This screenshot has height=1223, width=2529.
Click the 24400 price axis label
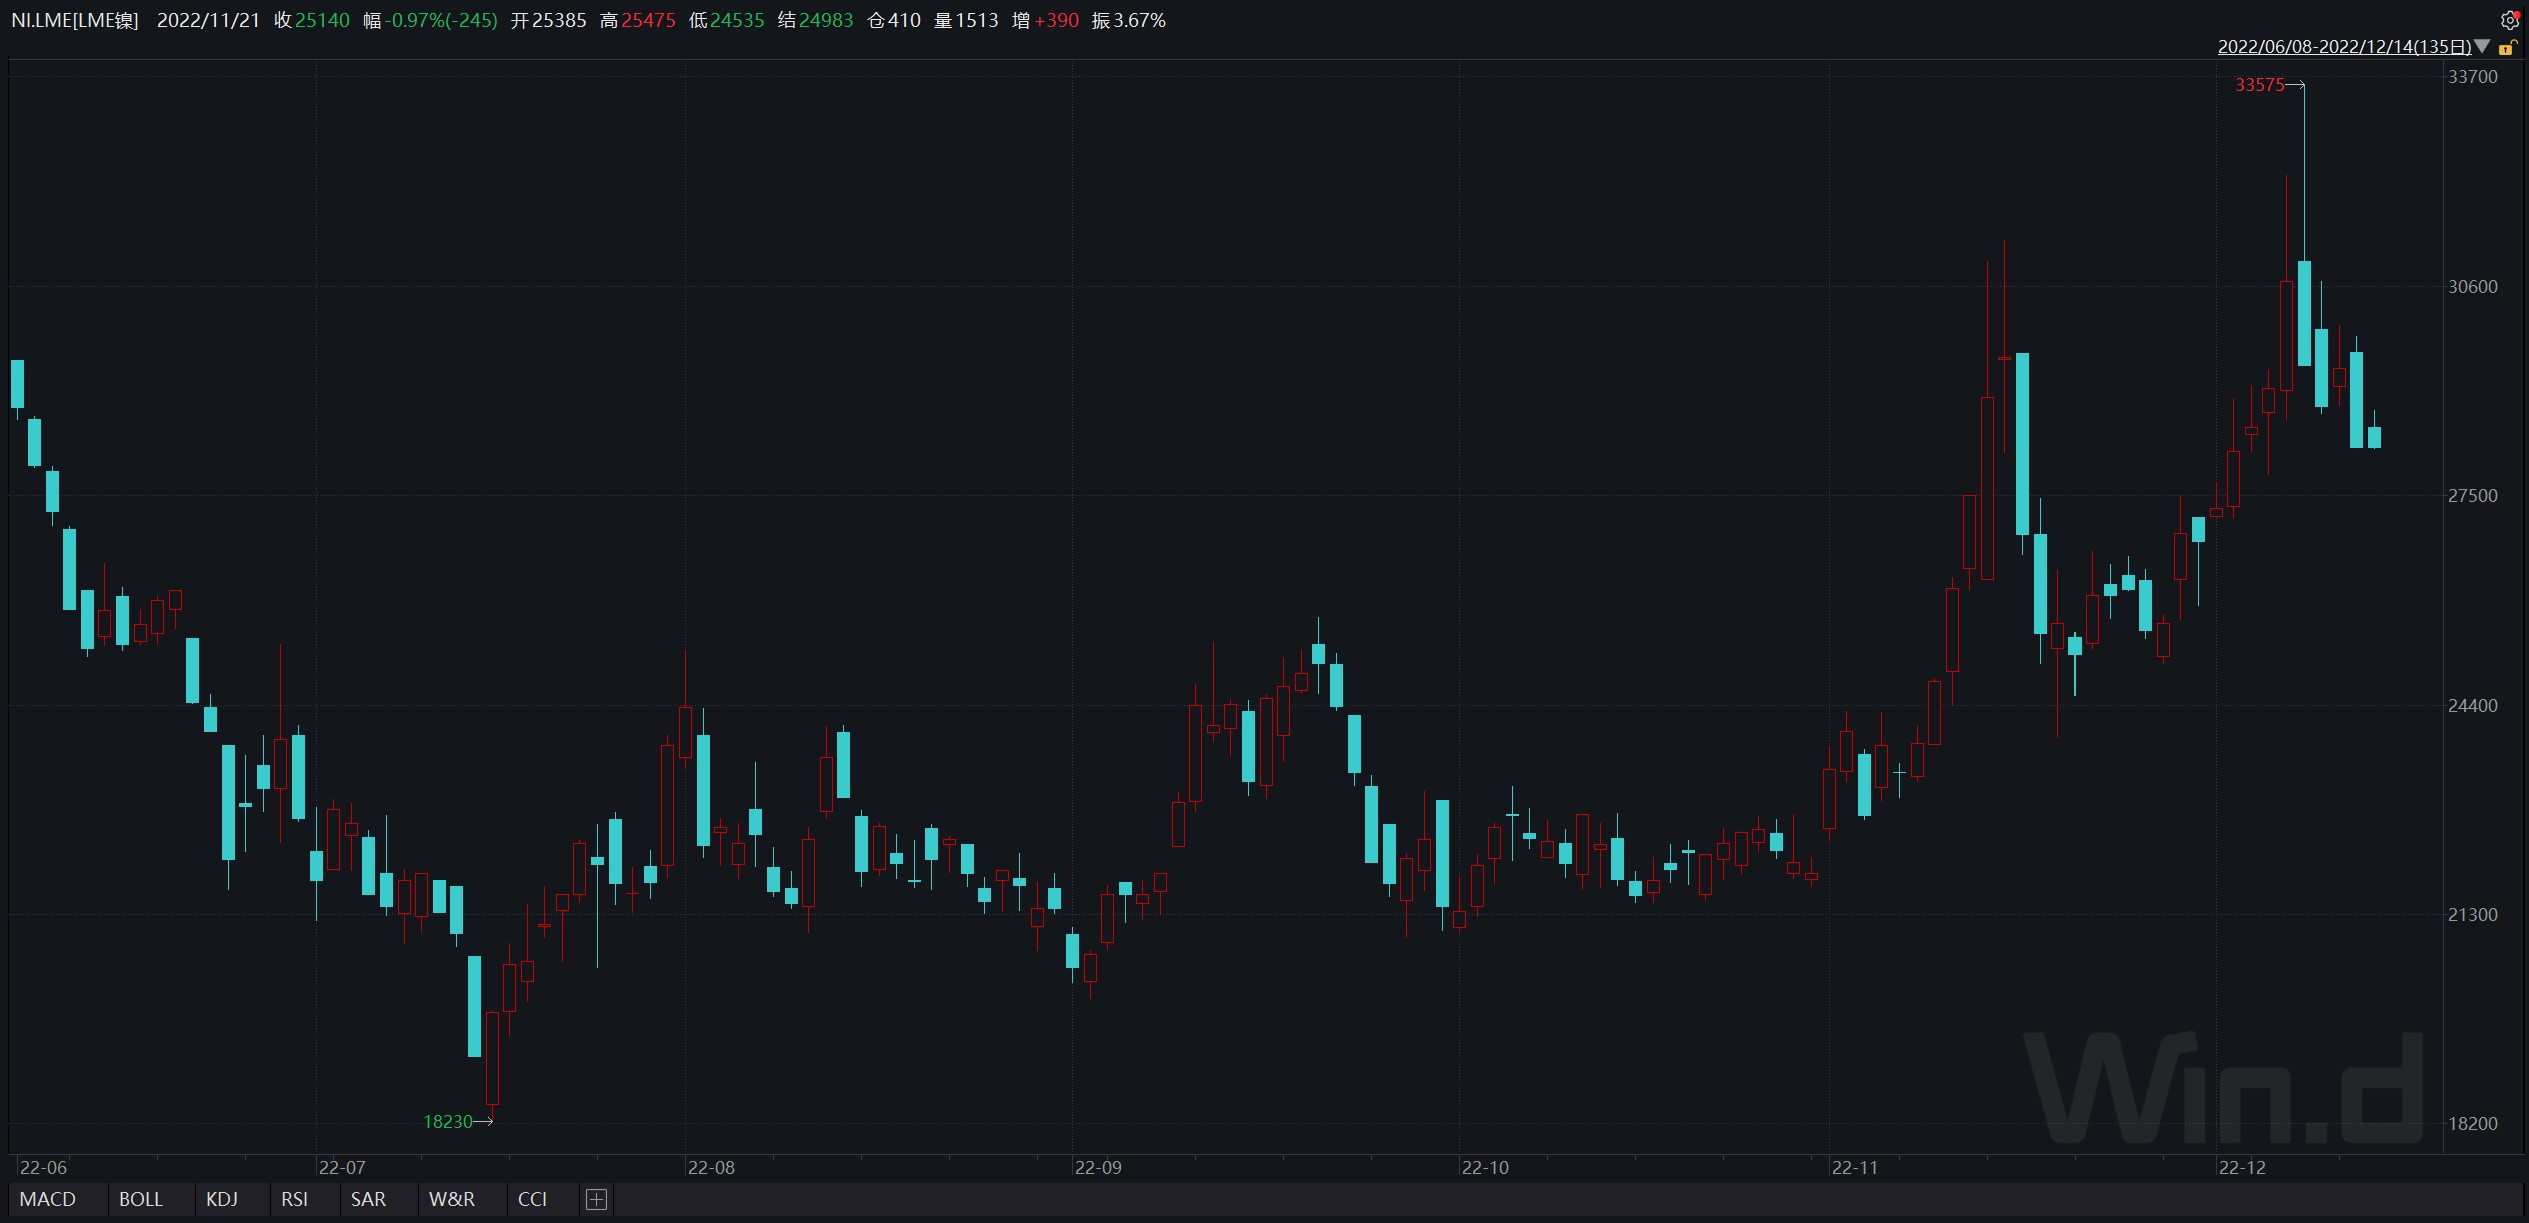2472,705
